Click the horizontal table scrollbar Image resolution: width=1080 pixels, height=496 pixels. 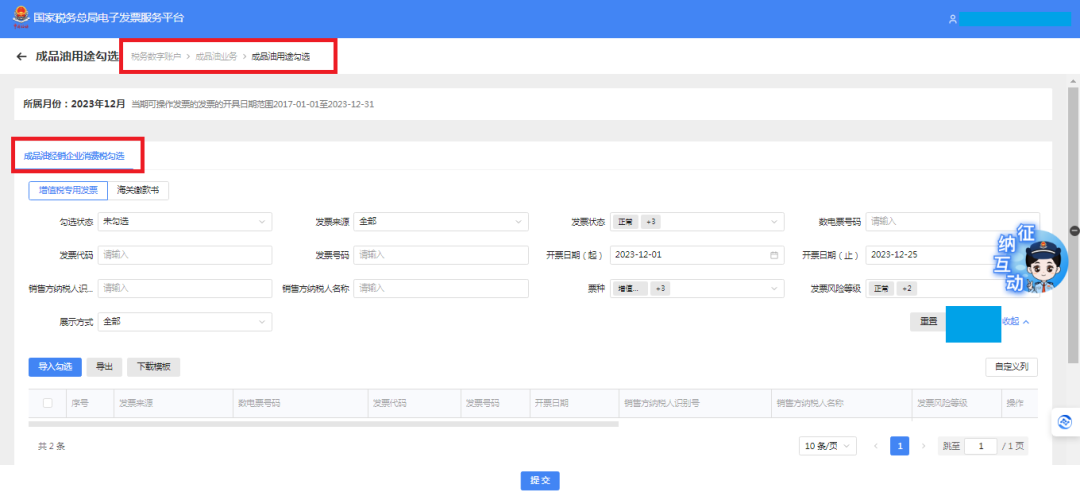pyautogui.click(x=324, y=424)
